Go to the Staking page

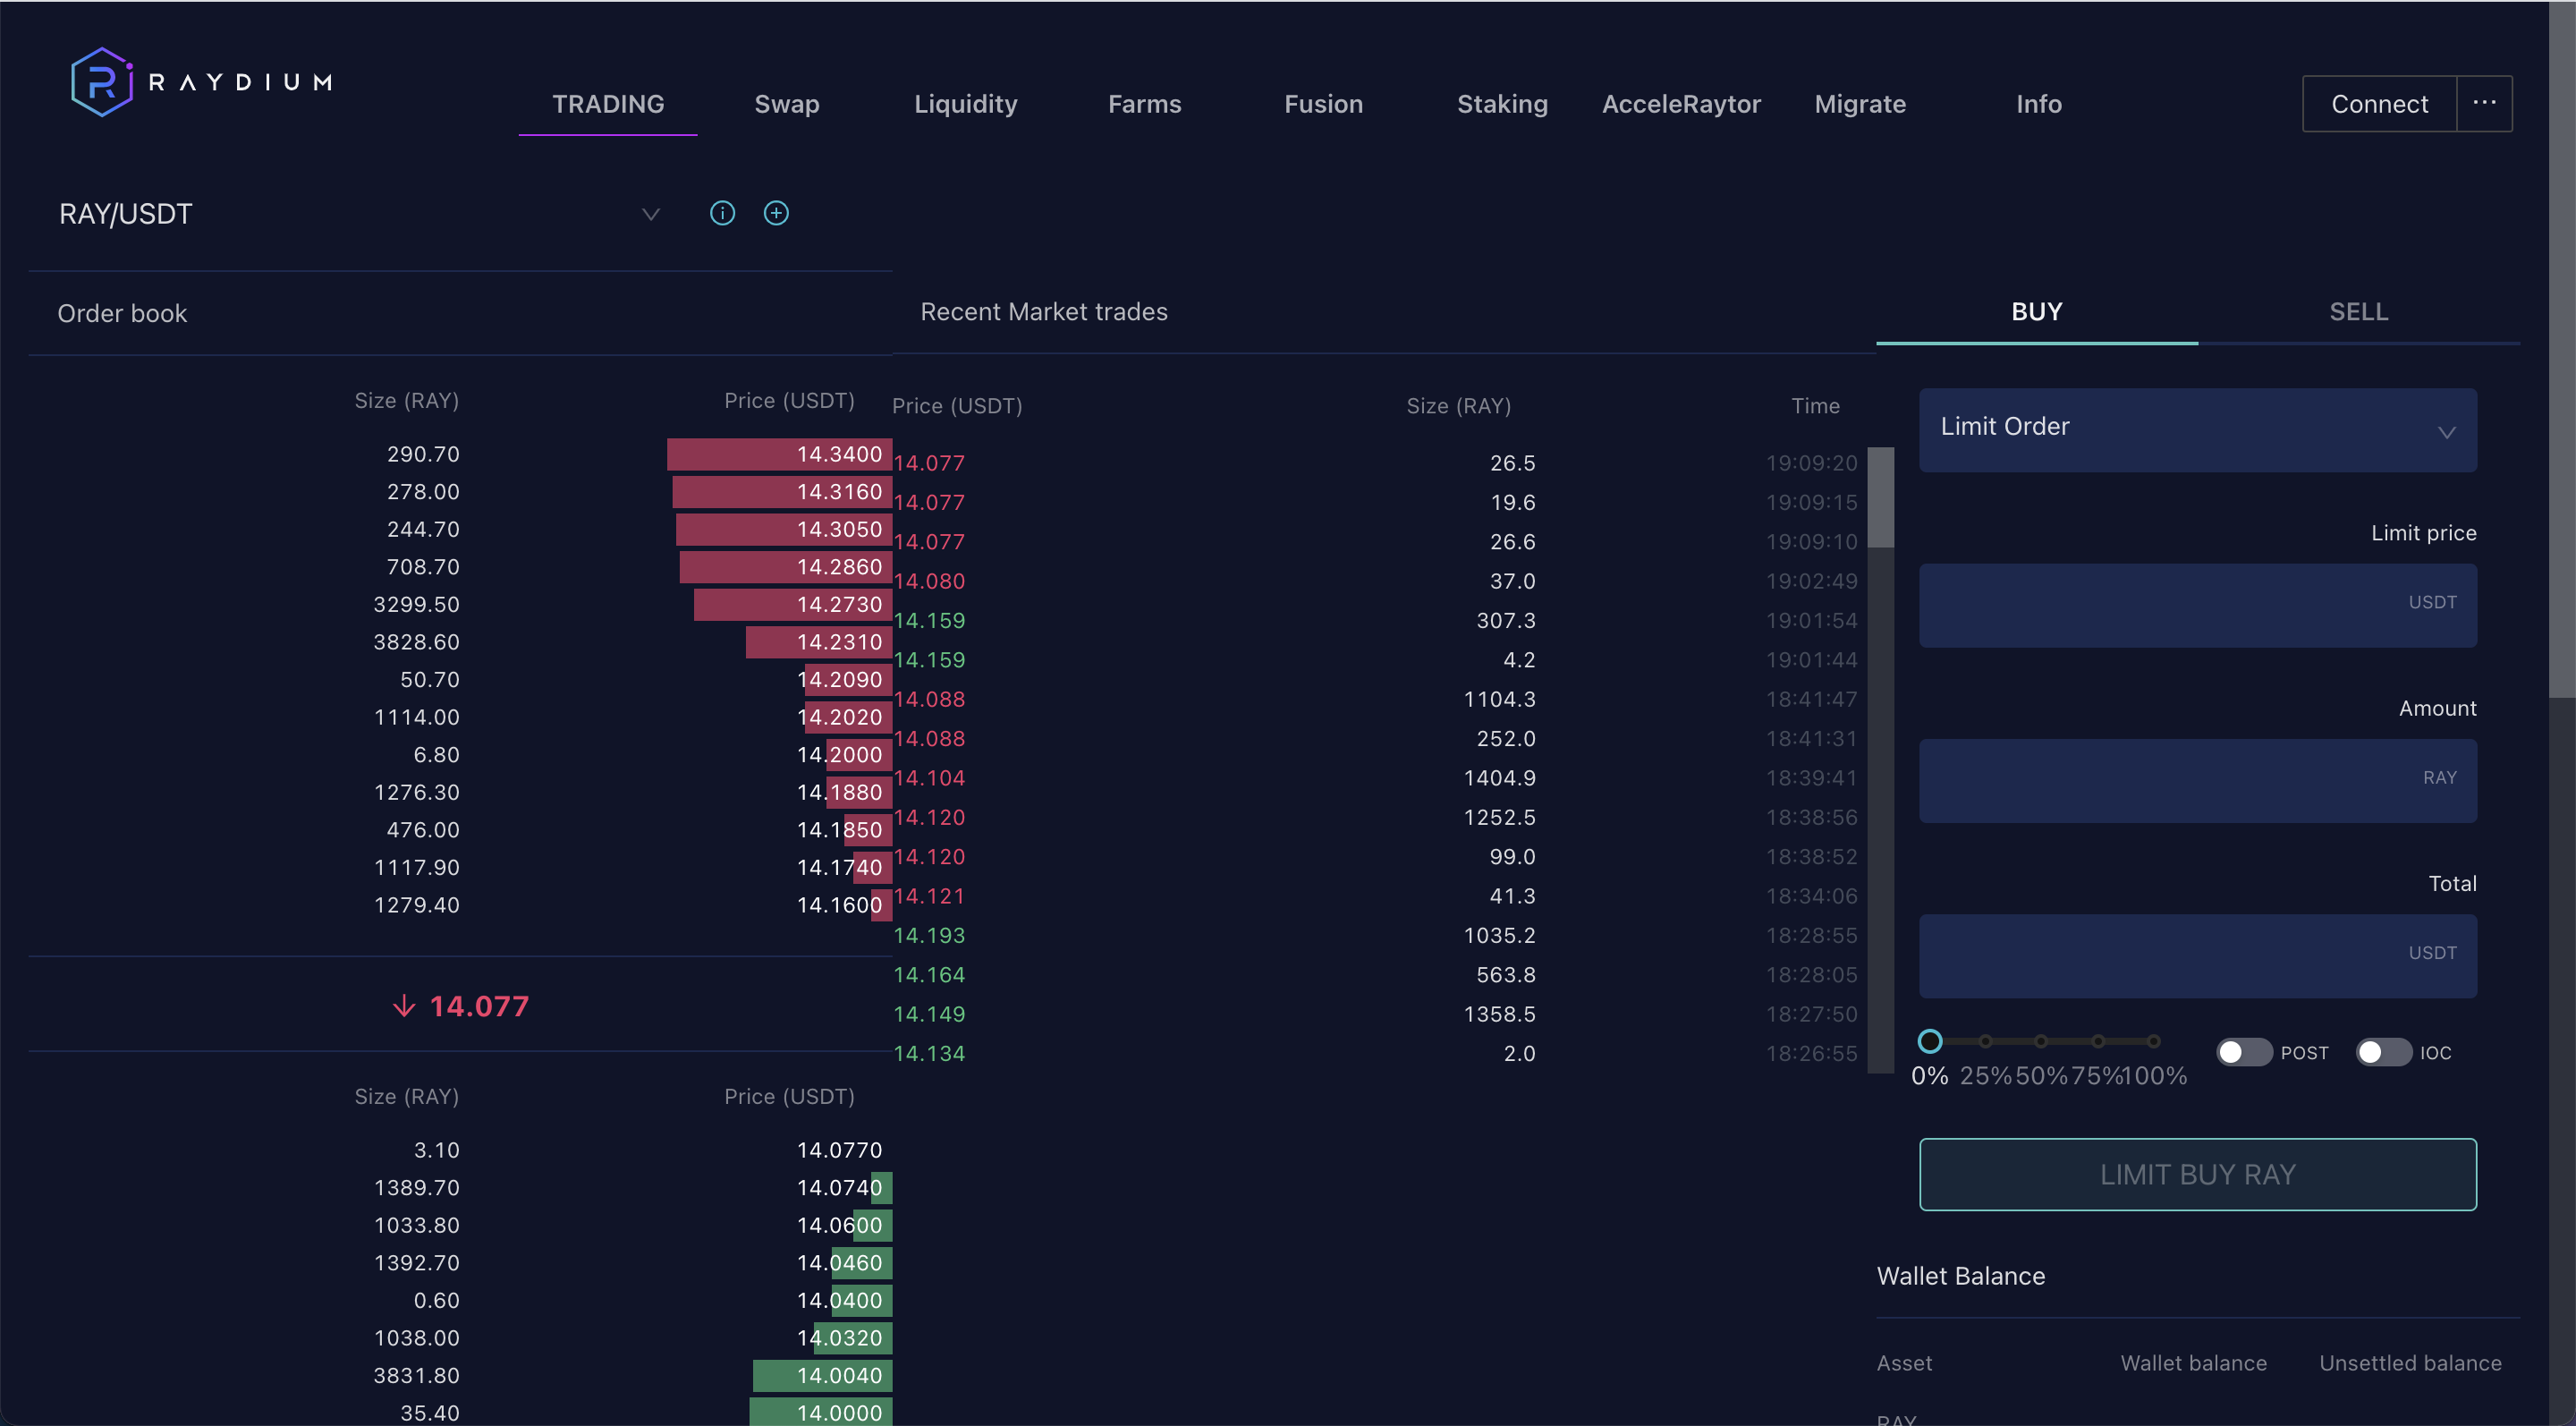pyautogui.click(x=1502, y=104)
